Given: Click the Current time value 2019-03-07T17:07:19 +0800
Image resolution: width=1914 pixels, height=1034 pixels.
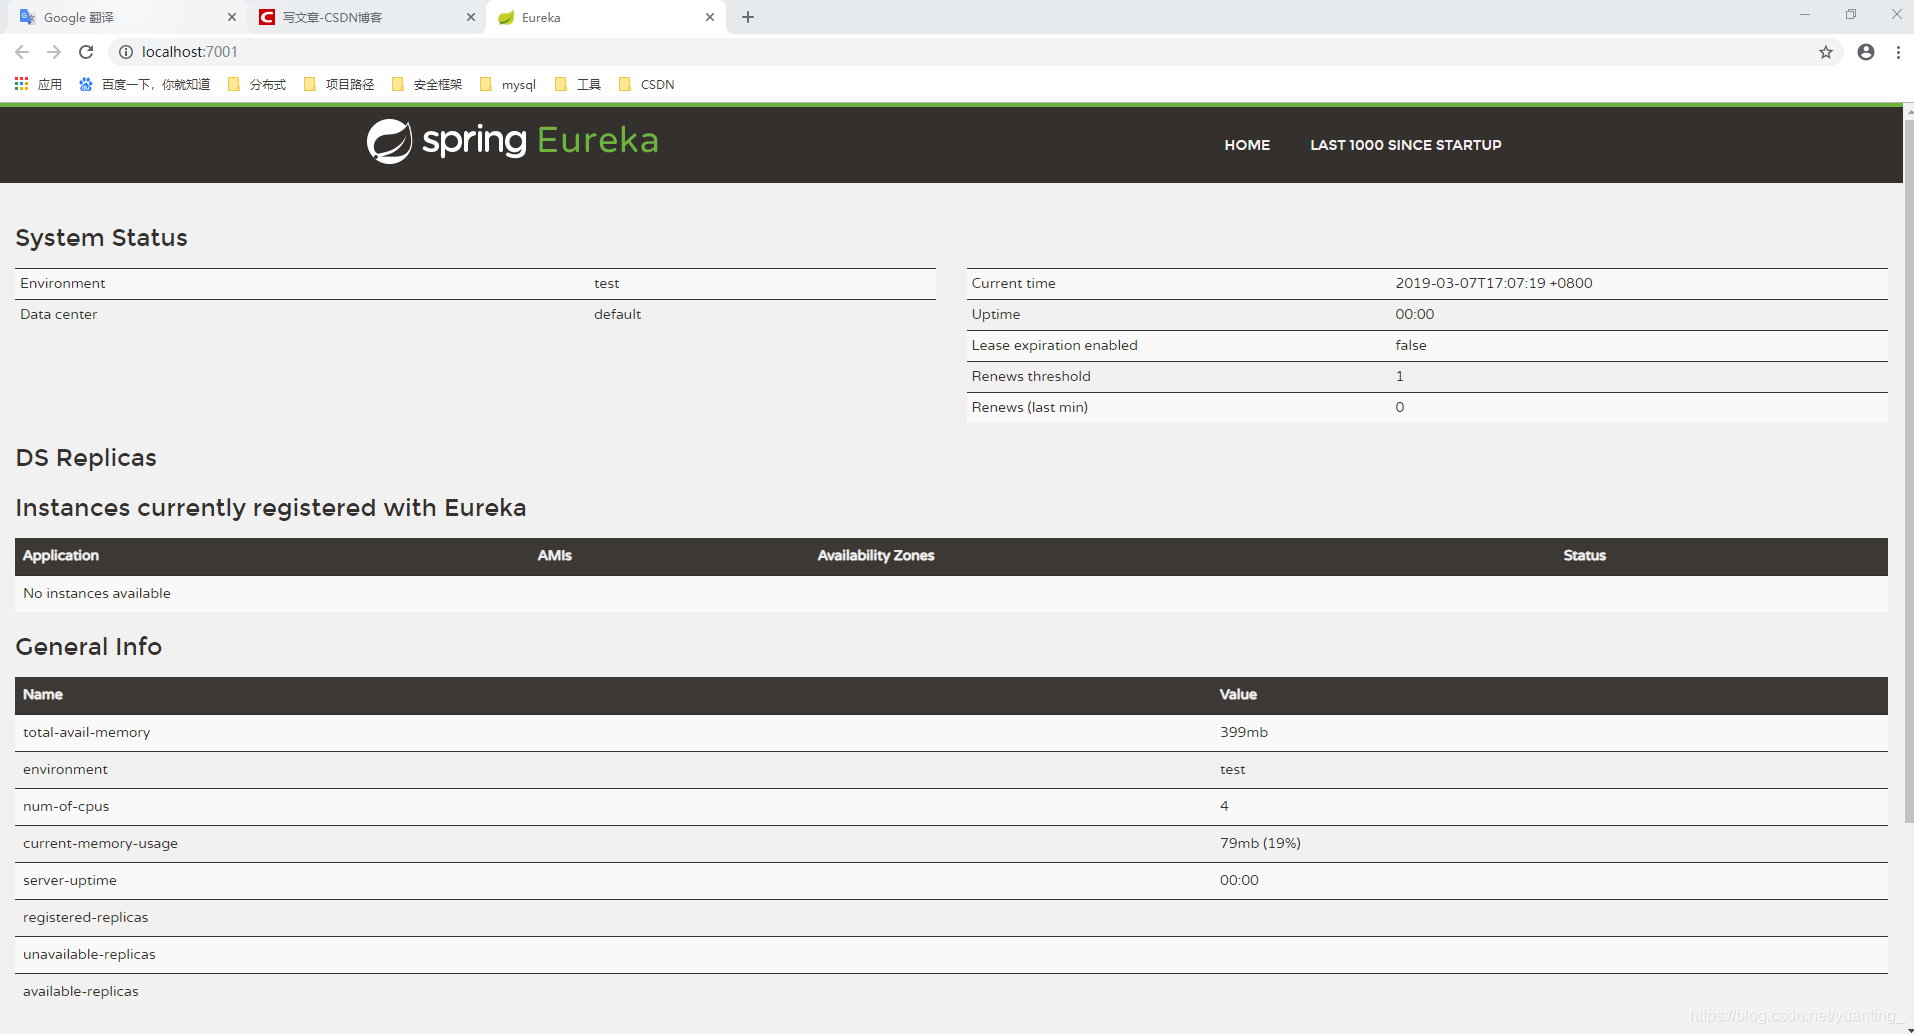Looking at the screenshot, I should [x=1494, y=283].
